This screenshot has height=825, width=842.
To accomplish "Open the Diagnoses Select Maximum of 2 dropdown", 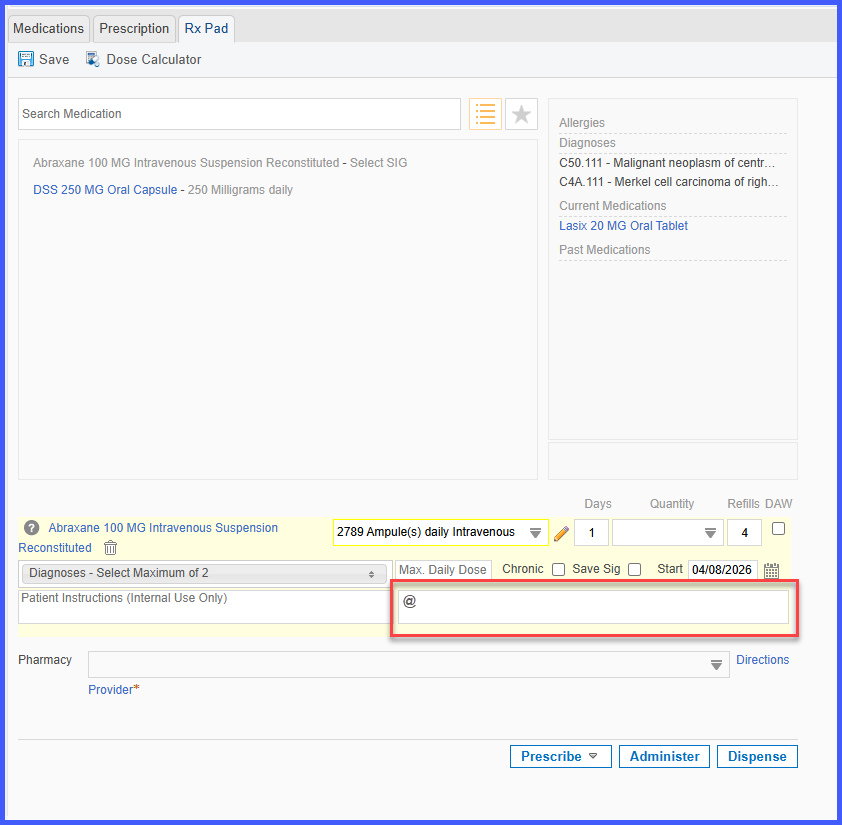I will click(204, 573).
